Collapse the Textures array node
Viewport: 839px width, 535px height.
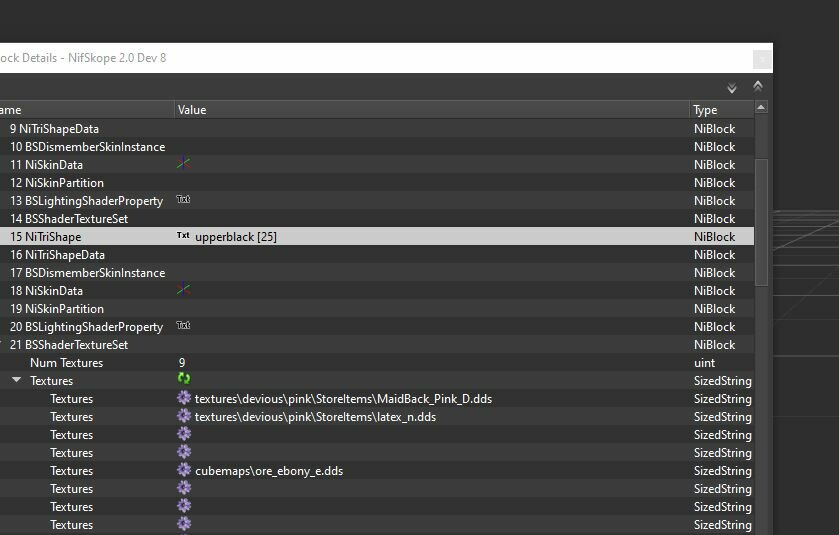17,380
